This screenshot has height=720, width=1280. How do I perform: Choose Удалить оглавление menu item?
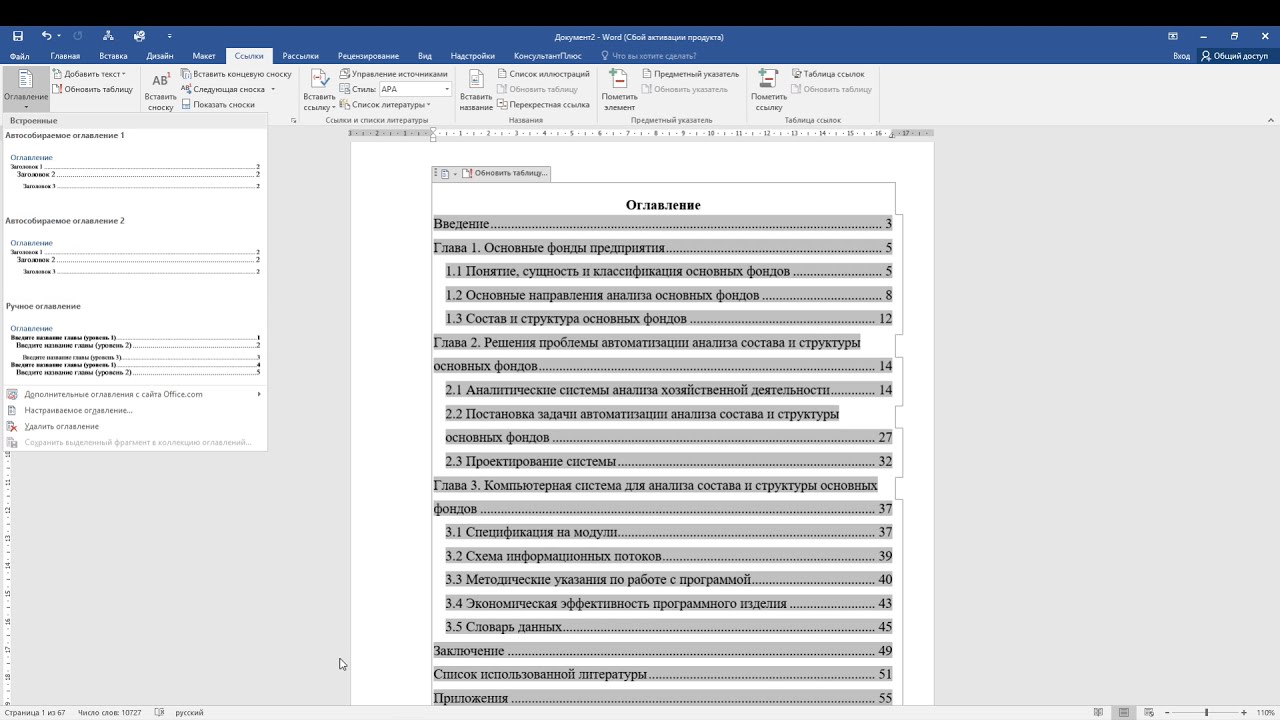[x=134, y=426]
